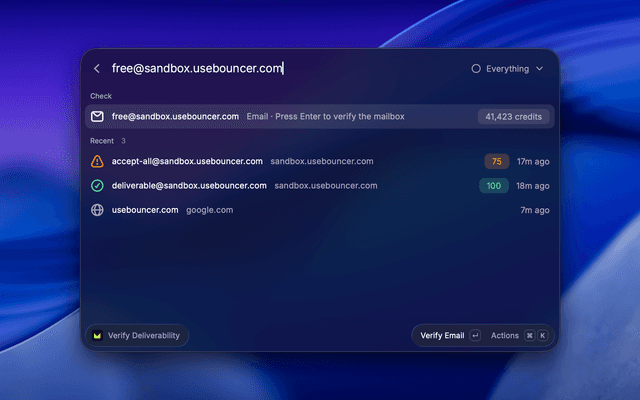Click the orange 75 score badge
Image resolution: width=640 pixels, height=400 pixels.
(x=497, y=161)
